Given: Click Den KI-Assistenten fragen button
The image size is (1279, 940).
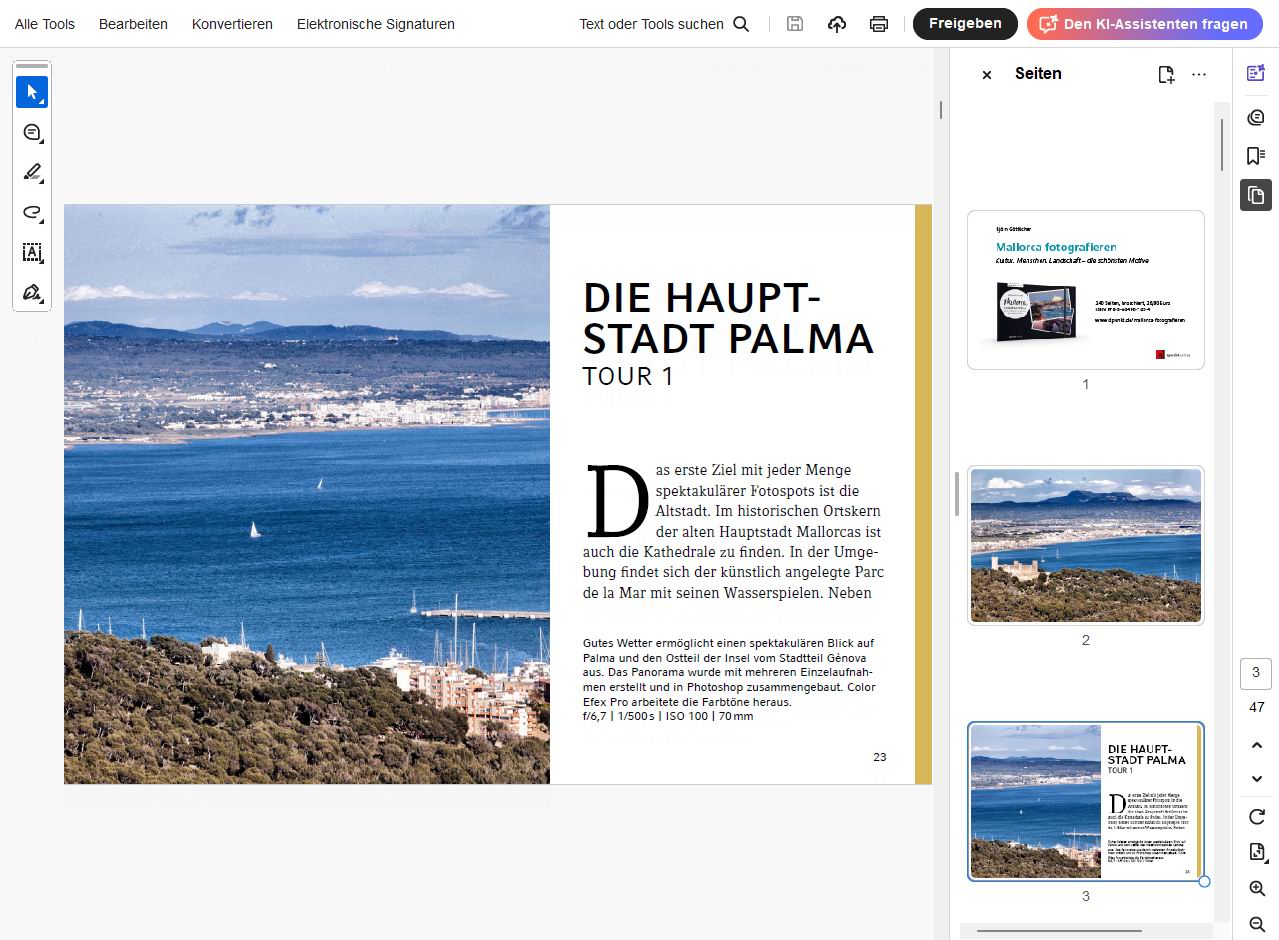Looking at the screenshot, I should coord(1145,24).
